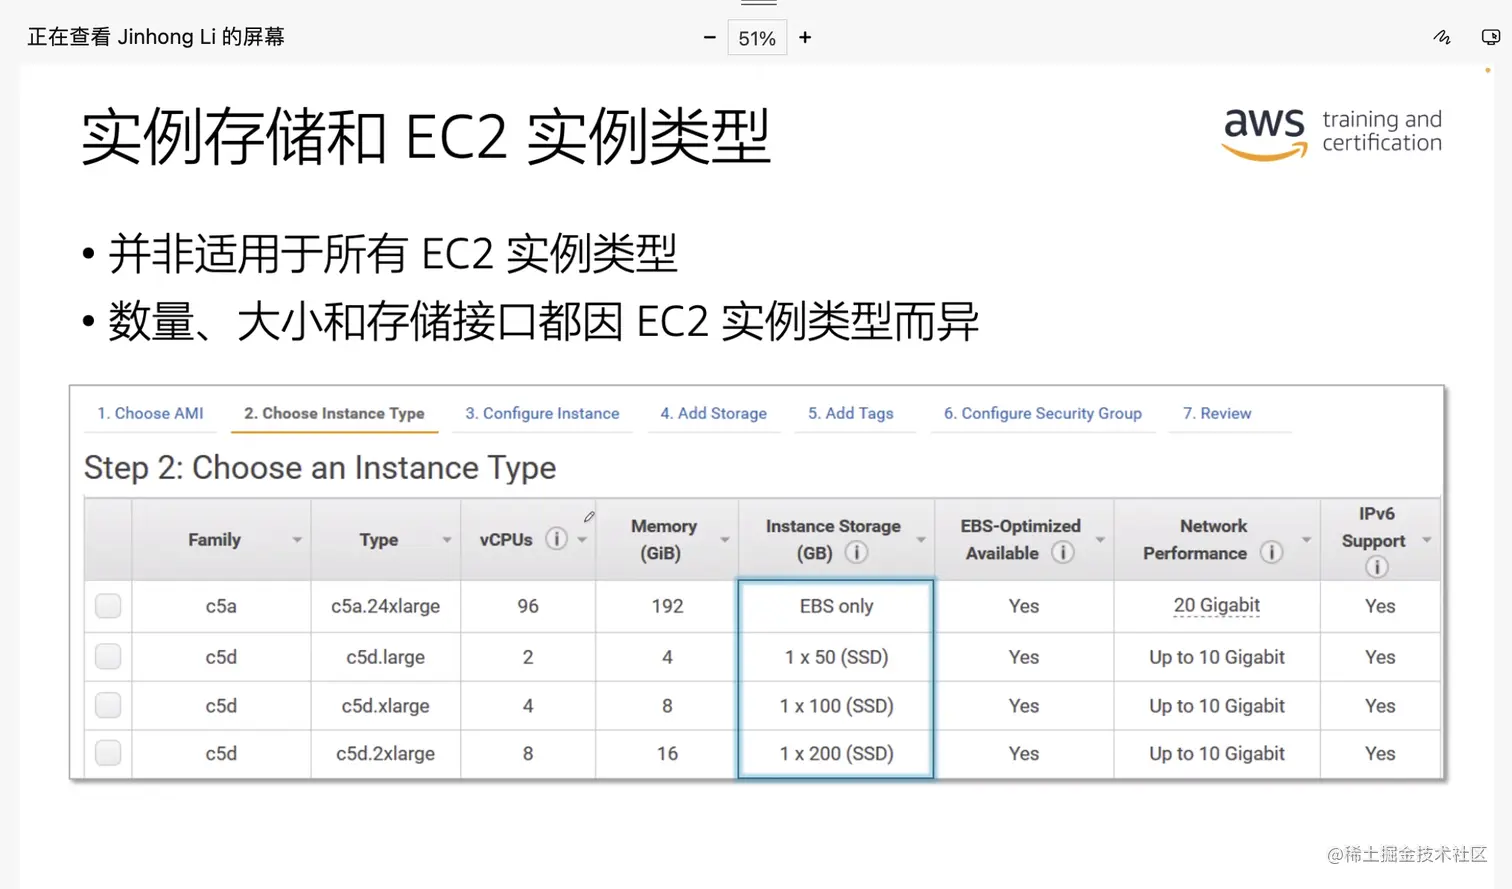
Task: Open the Instance Storage column dropdown
Action: point(921,540)
